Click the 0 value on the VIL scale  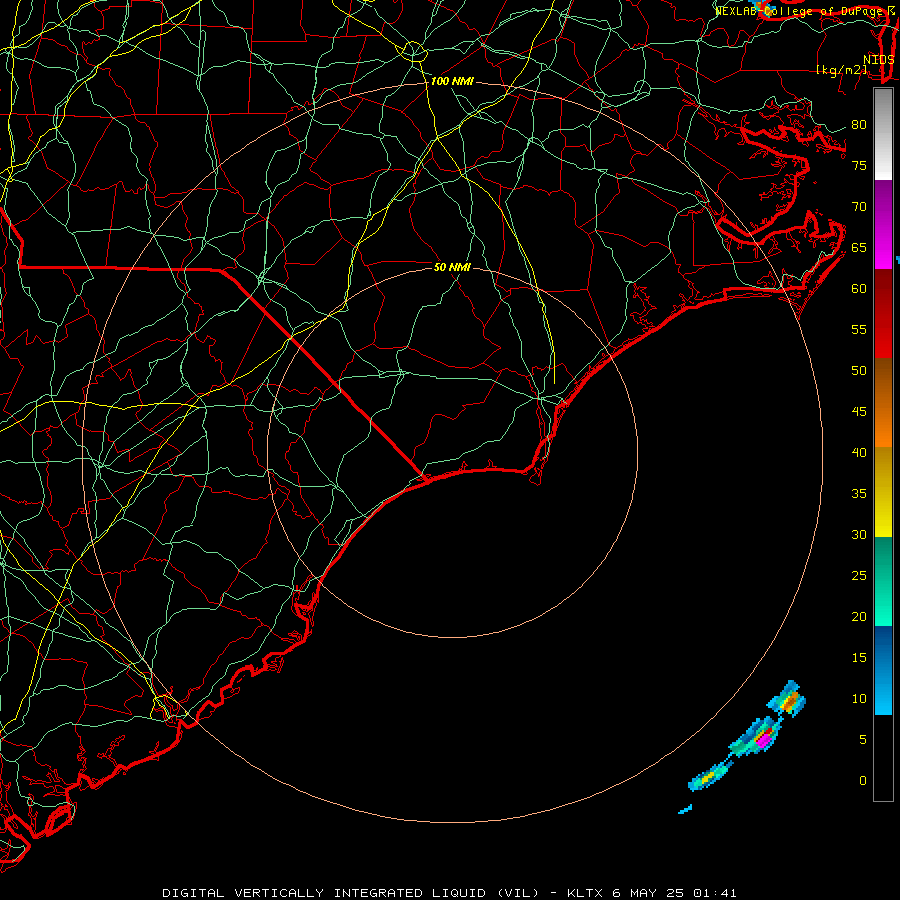[863, 781]
